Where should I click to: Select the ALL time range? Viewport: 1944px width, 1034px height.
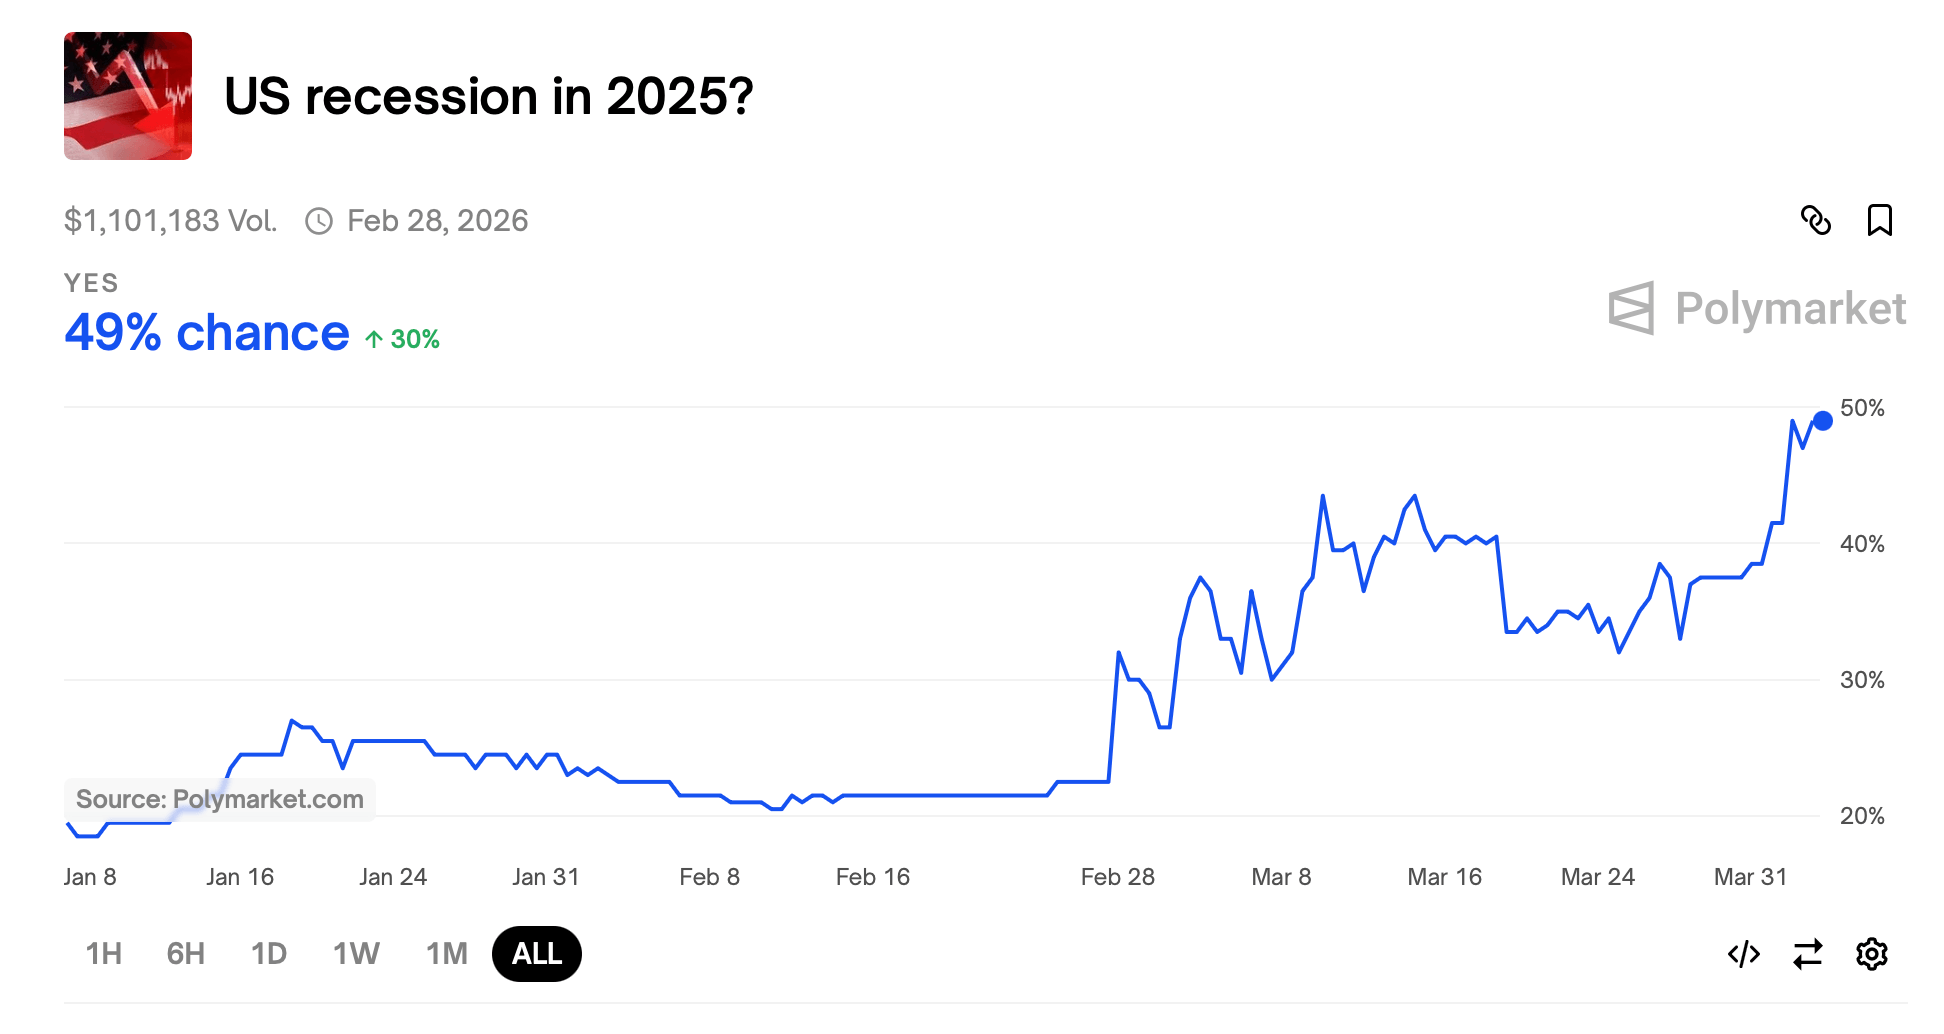point(536,953)
